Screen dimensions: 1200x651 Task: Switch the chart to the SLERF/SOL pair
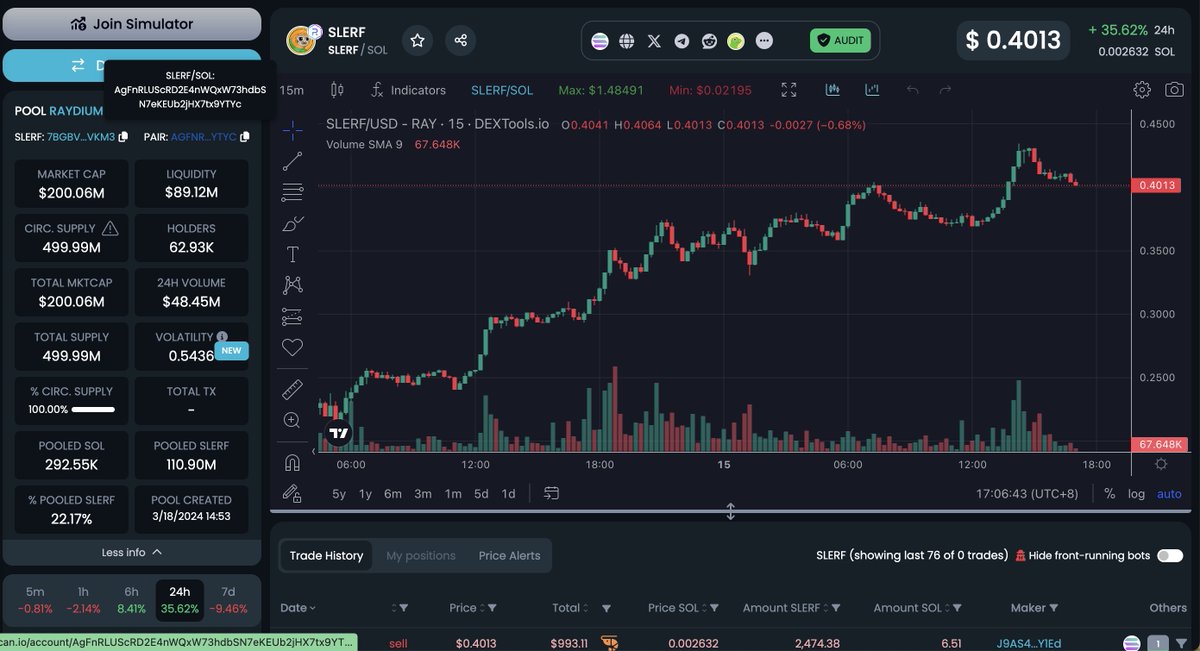click(x=502, y=90)
